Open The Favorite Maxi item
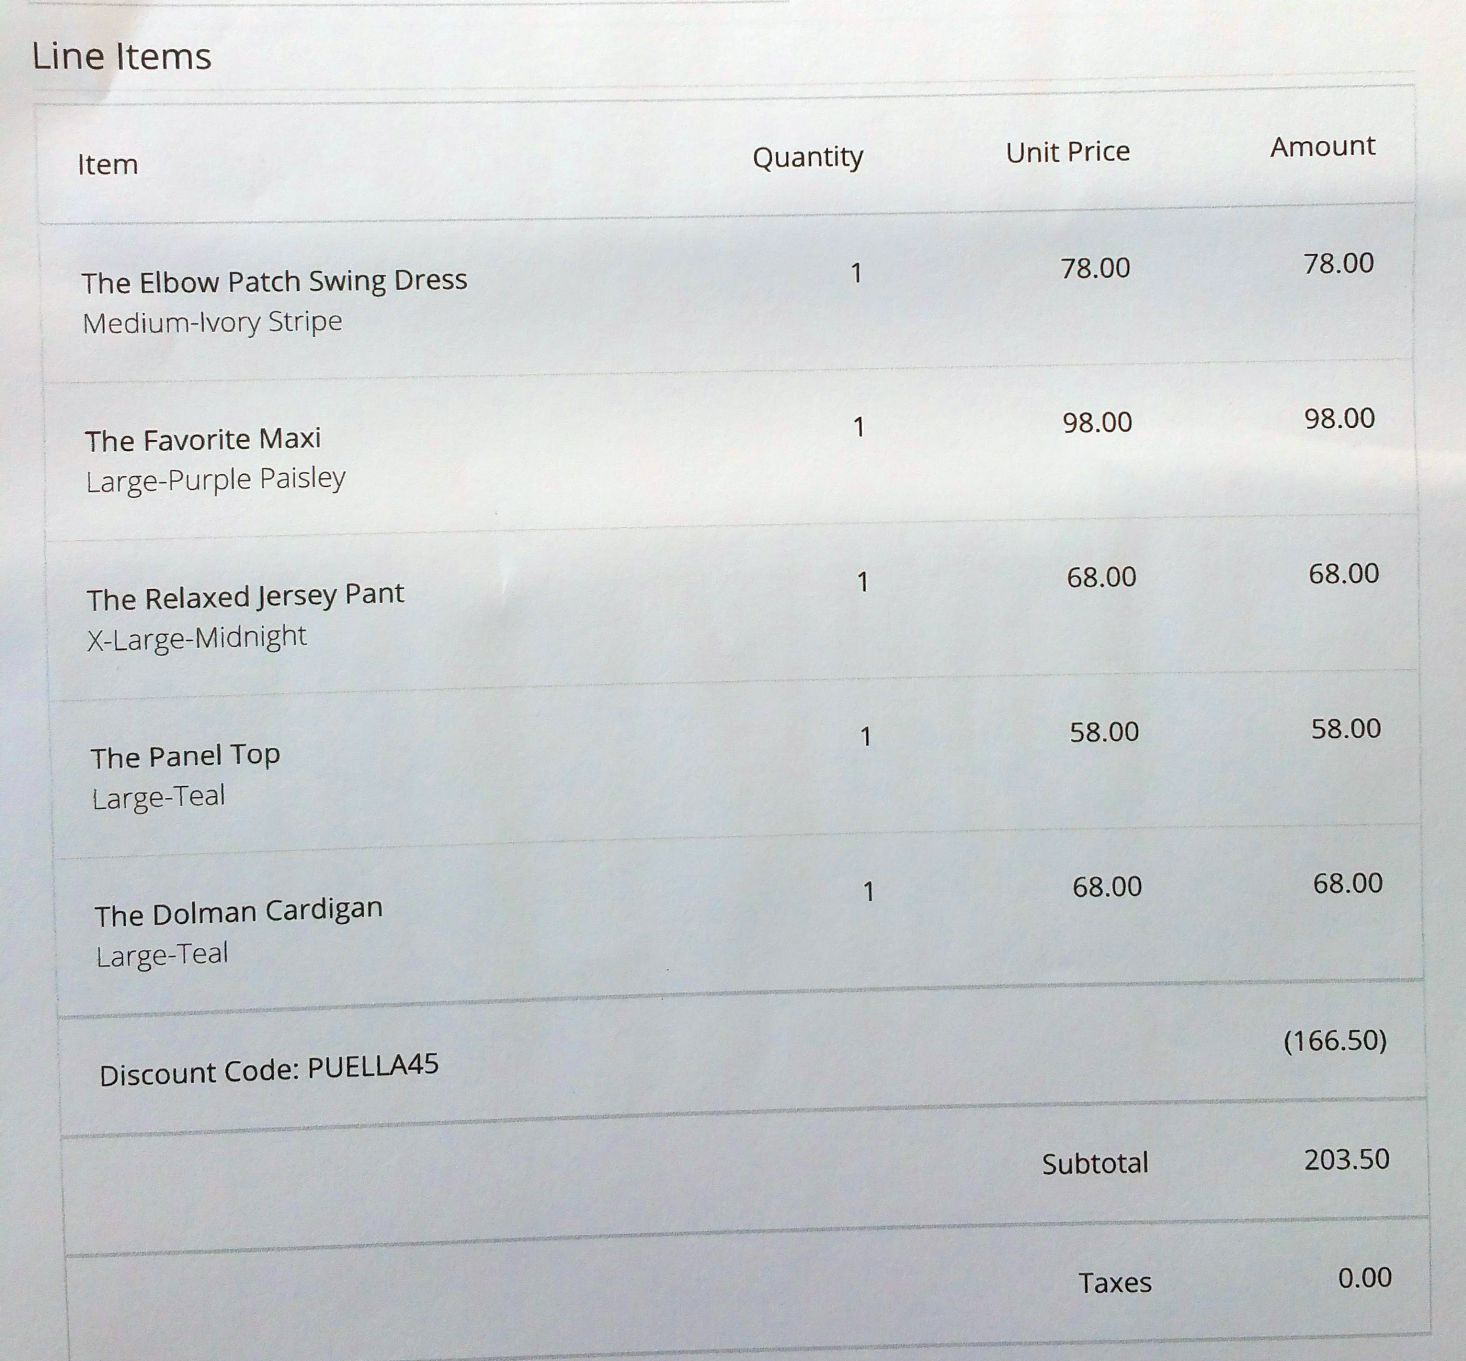 [203, 440]
